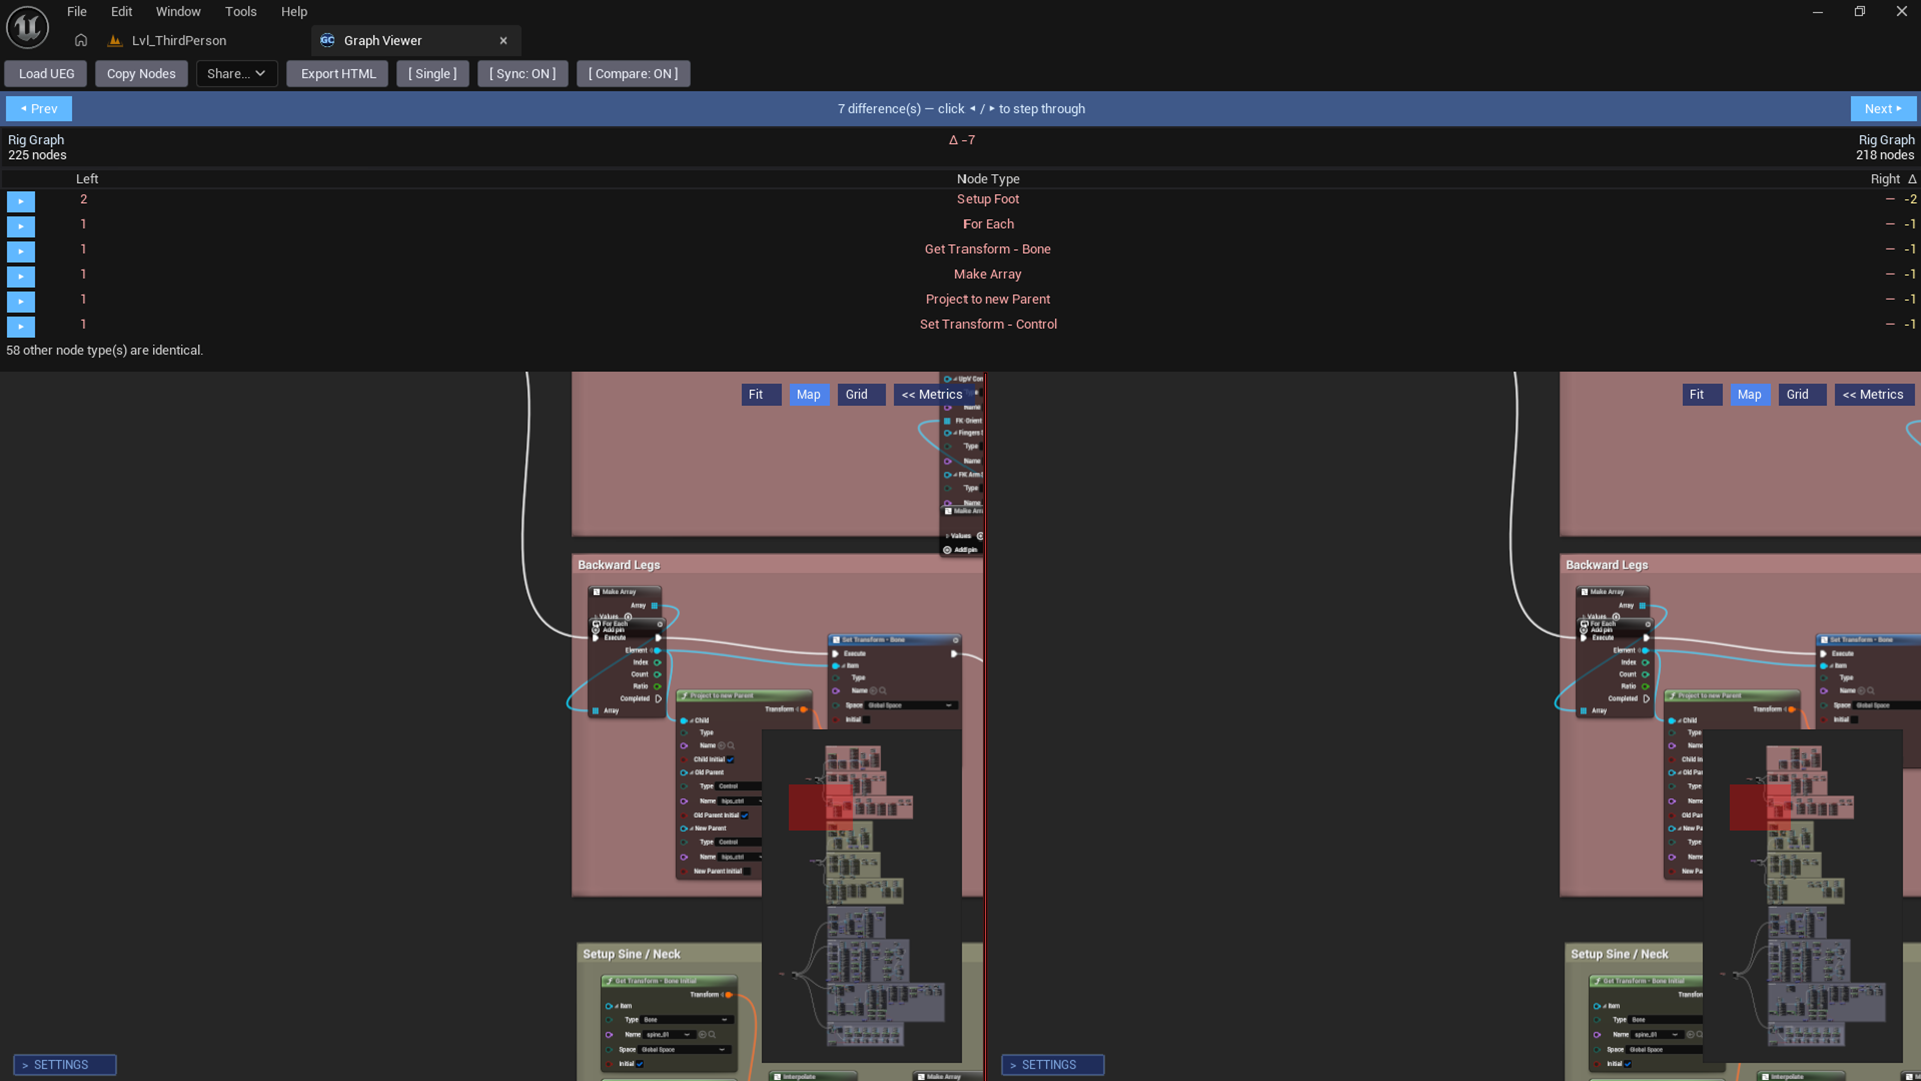Open the Window menu

click(x=178, y=12)
